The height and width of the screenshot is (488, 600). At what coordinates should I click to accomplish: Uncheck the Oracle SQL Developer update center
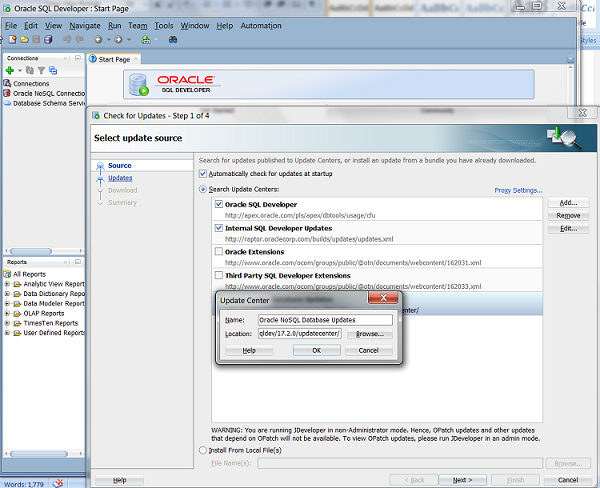(218, 204)
